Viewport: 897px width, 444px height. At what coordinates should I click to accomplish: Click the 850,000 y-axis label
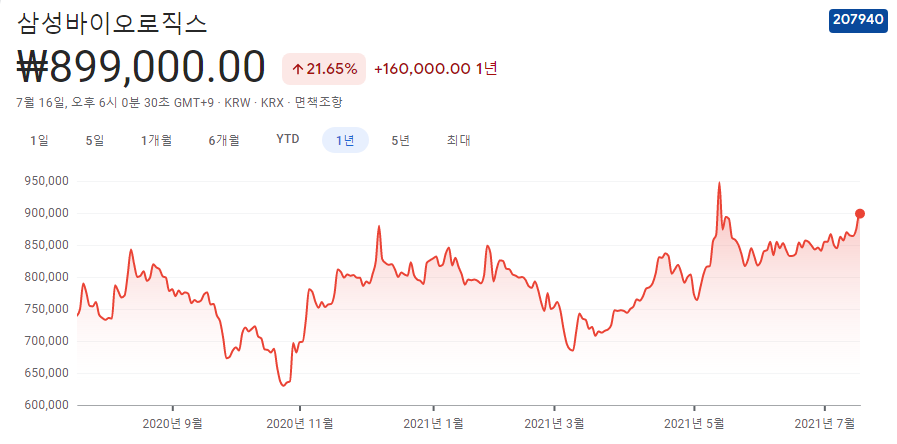pos(47,245)
